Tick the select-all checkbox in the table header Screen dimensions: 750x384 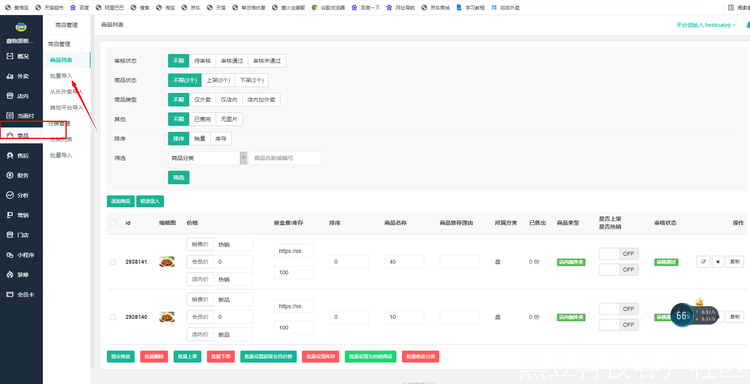[113, 223]
